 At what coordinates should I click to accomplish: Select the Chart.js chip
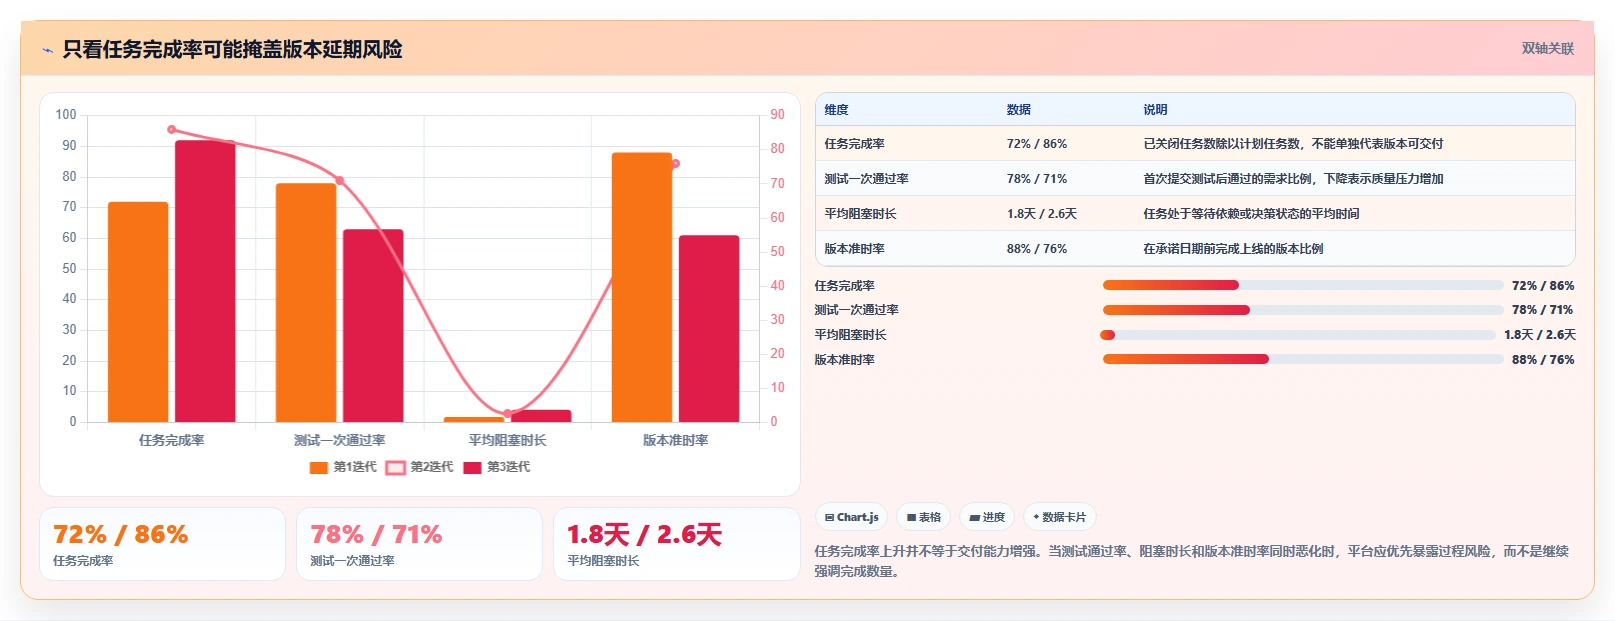tap(852, 517)
